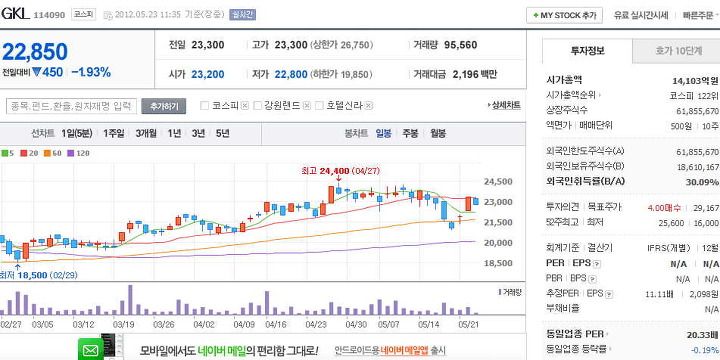Click the blue 실시간 badge in the header

(242, 15)
